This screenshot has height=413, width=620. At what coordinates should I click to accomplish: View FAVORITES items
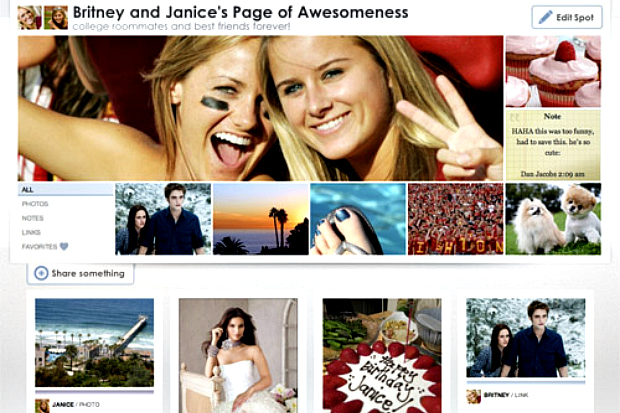[x=40, y=246]
